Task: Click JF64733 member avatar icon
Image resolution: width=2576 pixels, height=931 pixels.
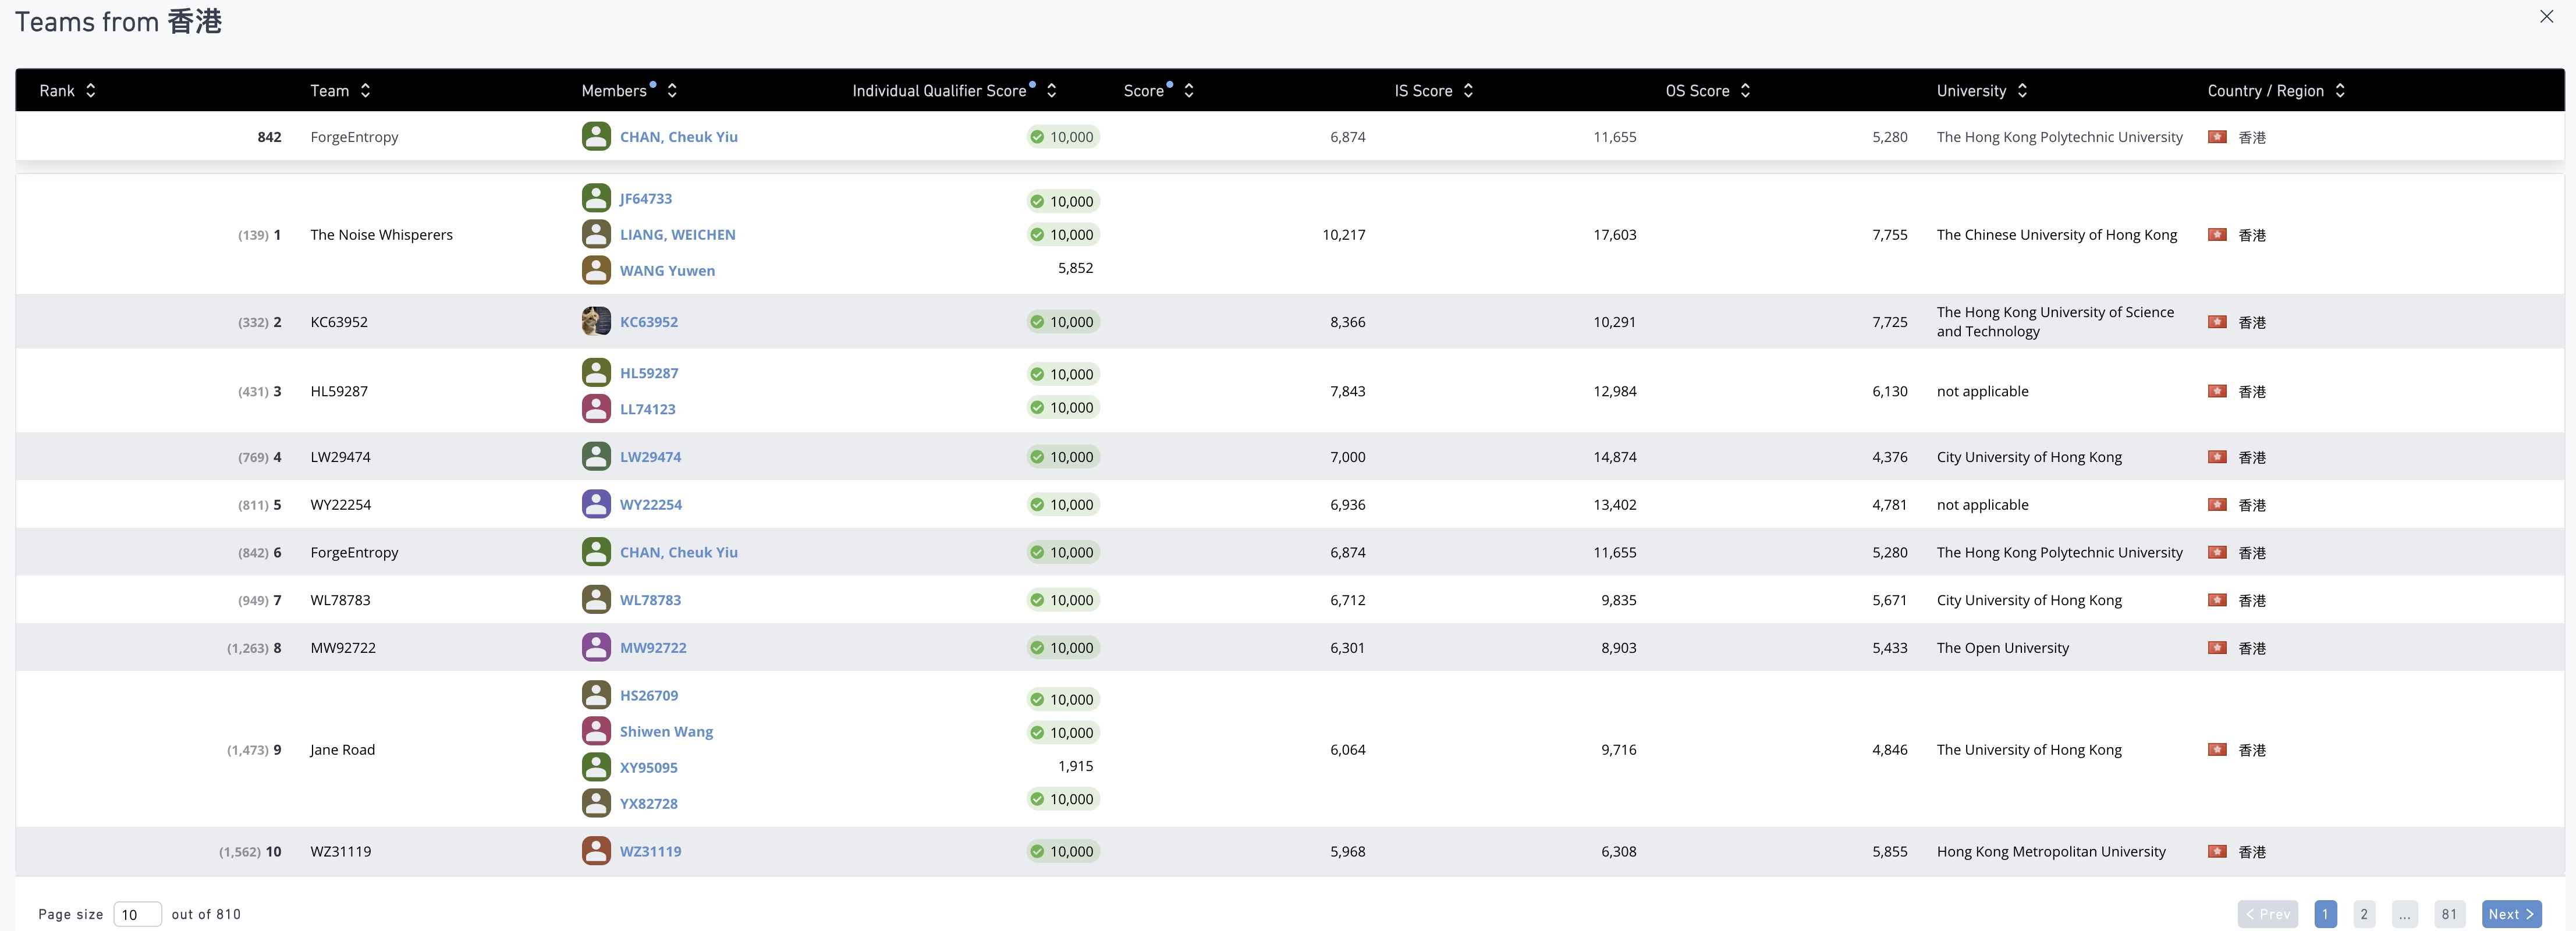Action: point(596,197)
